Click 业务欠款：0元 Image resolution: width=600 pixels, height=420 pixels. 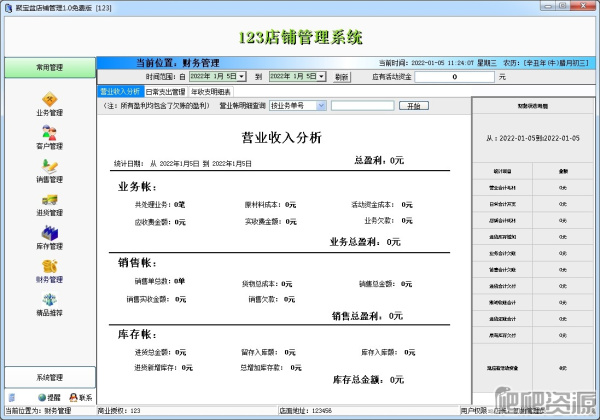(388, 221)
